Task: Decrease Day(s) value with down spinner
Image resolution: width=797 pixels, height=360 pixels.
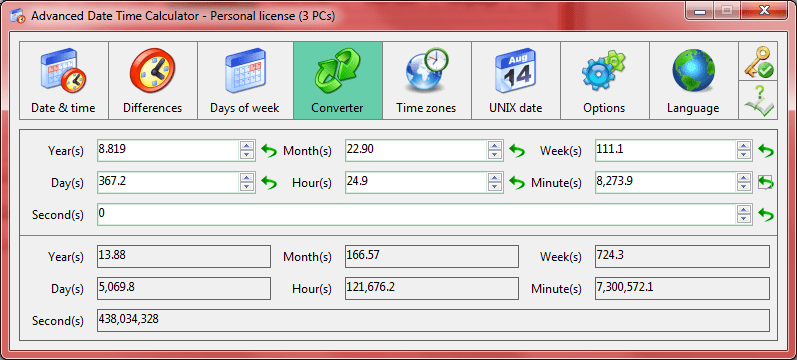Action: pos(247,187)
